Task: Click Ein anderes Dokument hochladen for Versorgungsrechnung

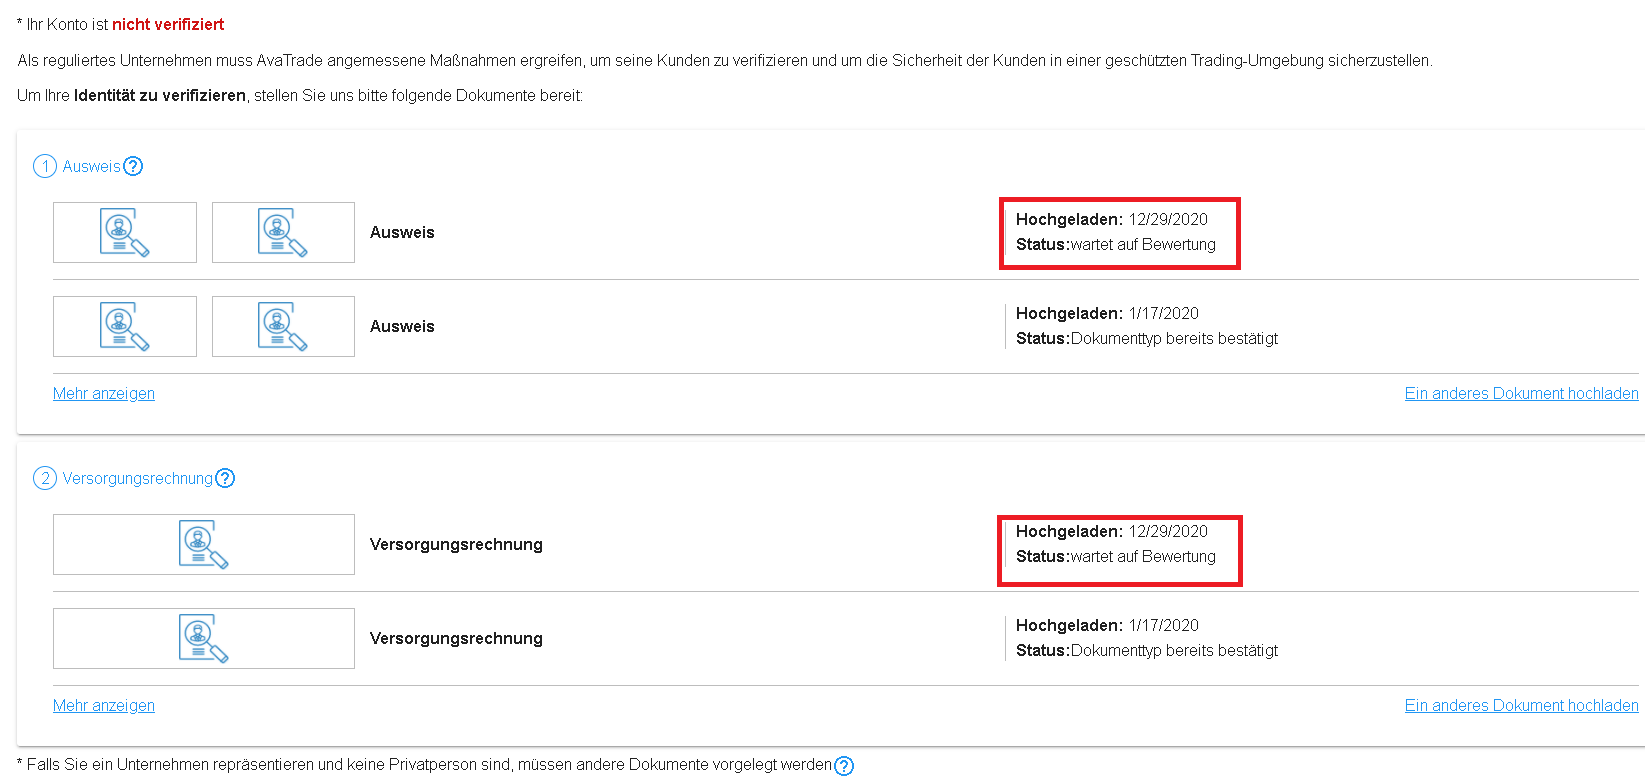Action: click(x=1521, y=705)
